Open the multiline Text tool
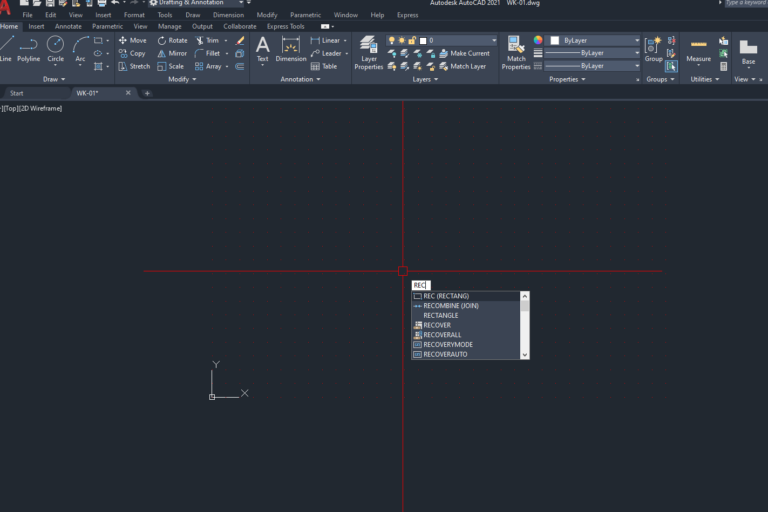Screen dimensions: 768x512 [263, 49]
